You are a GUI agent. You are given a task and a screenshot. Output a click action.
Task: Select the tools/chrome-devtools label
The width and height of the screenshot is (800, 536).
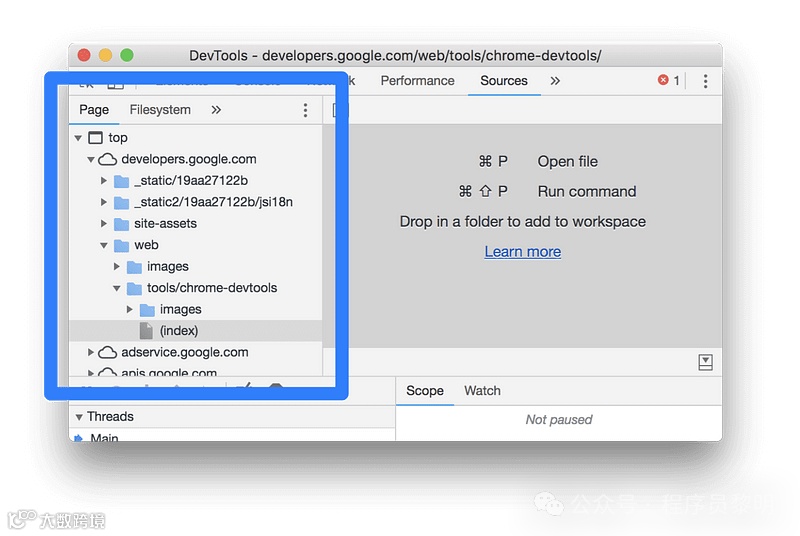click(212, 288)
